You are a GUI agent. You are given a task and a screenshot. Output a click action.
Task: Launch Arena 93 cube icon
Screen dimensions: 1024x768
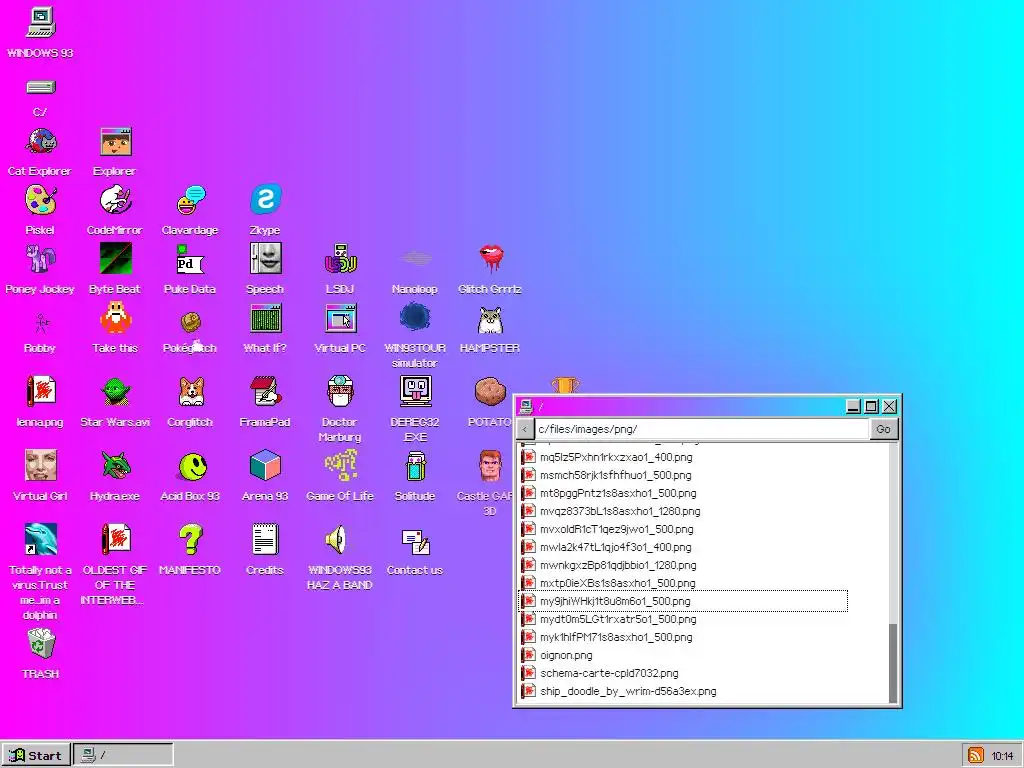(x=266, y=466)
